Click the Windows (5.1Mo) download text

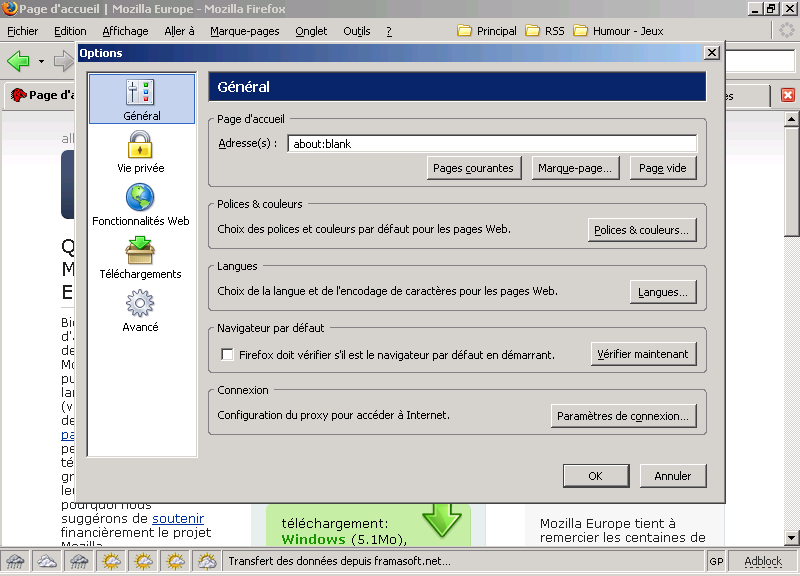pyautogui.click(x=344, y=539)
